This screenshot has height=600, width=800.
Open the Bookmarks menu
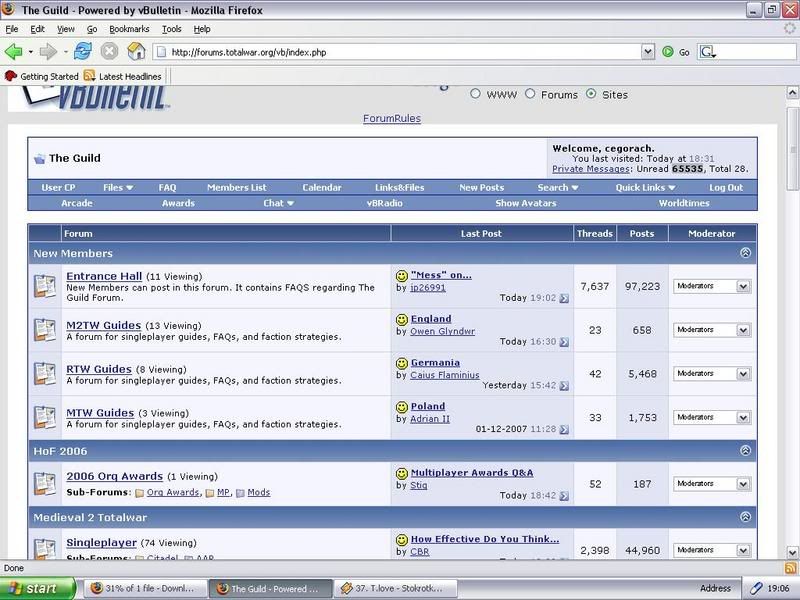pos(129,29)
